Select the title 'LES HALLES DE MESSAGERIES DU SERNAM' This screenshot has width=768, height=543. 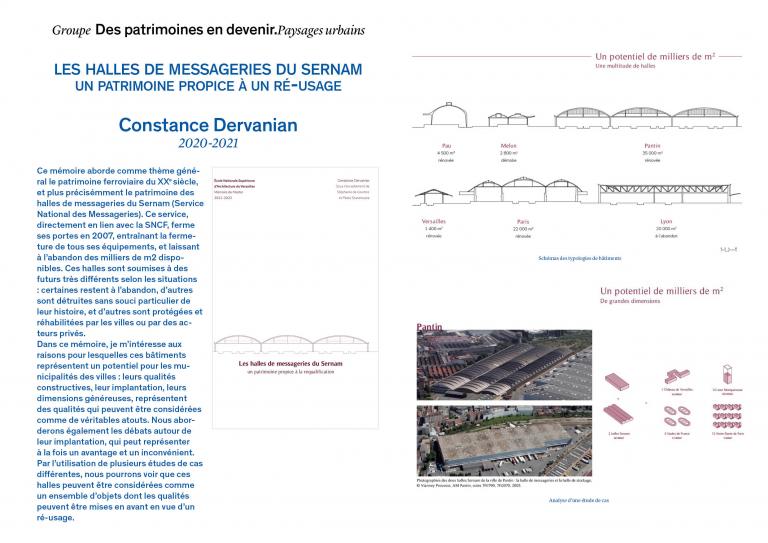click(208, 69)
